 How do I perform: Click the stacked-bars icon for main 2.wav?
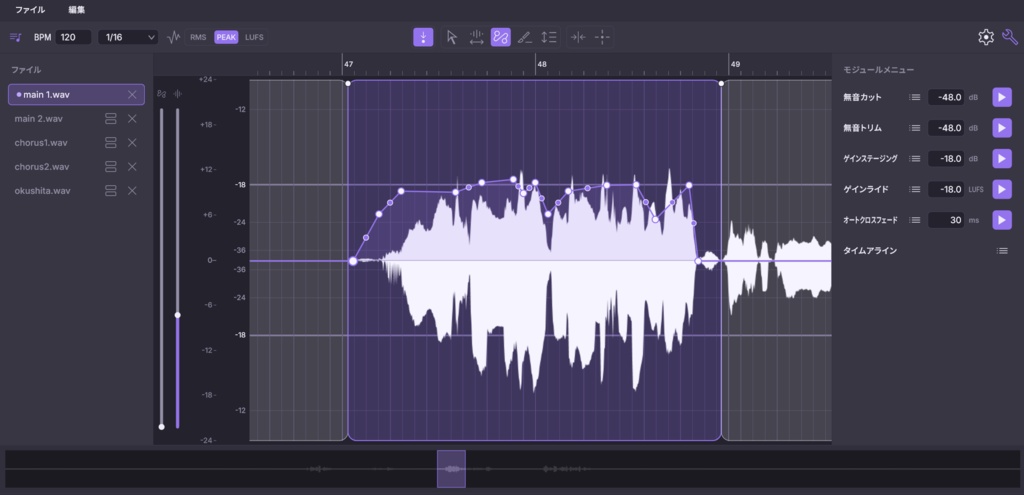pos(111,119)
